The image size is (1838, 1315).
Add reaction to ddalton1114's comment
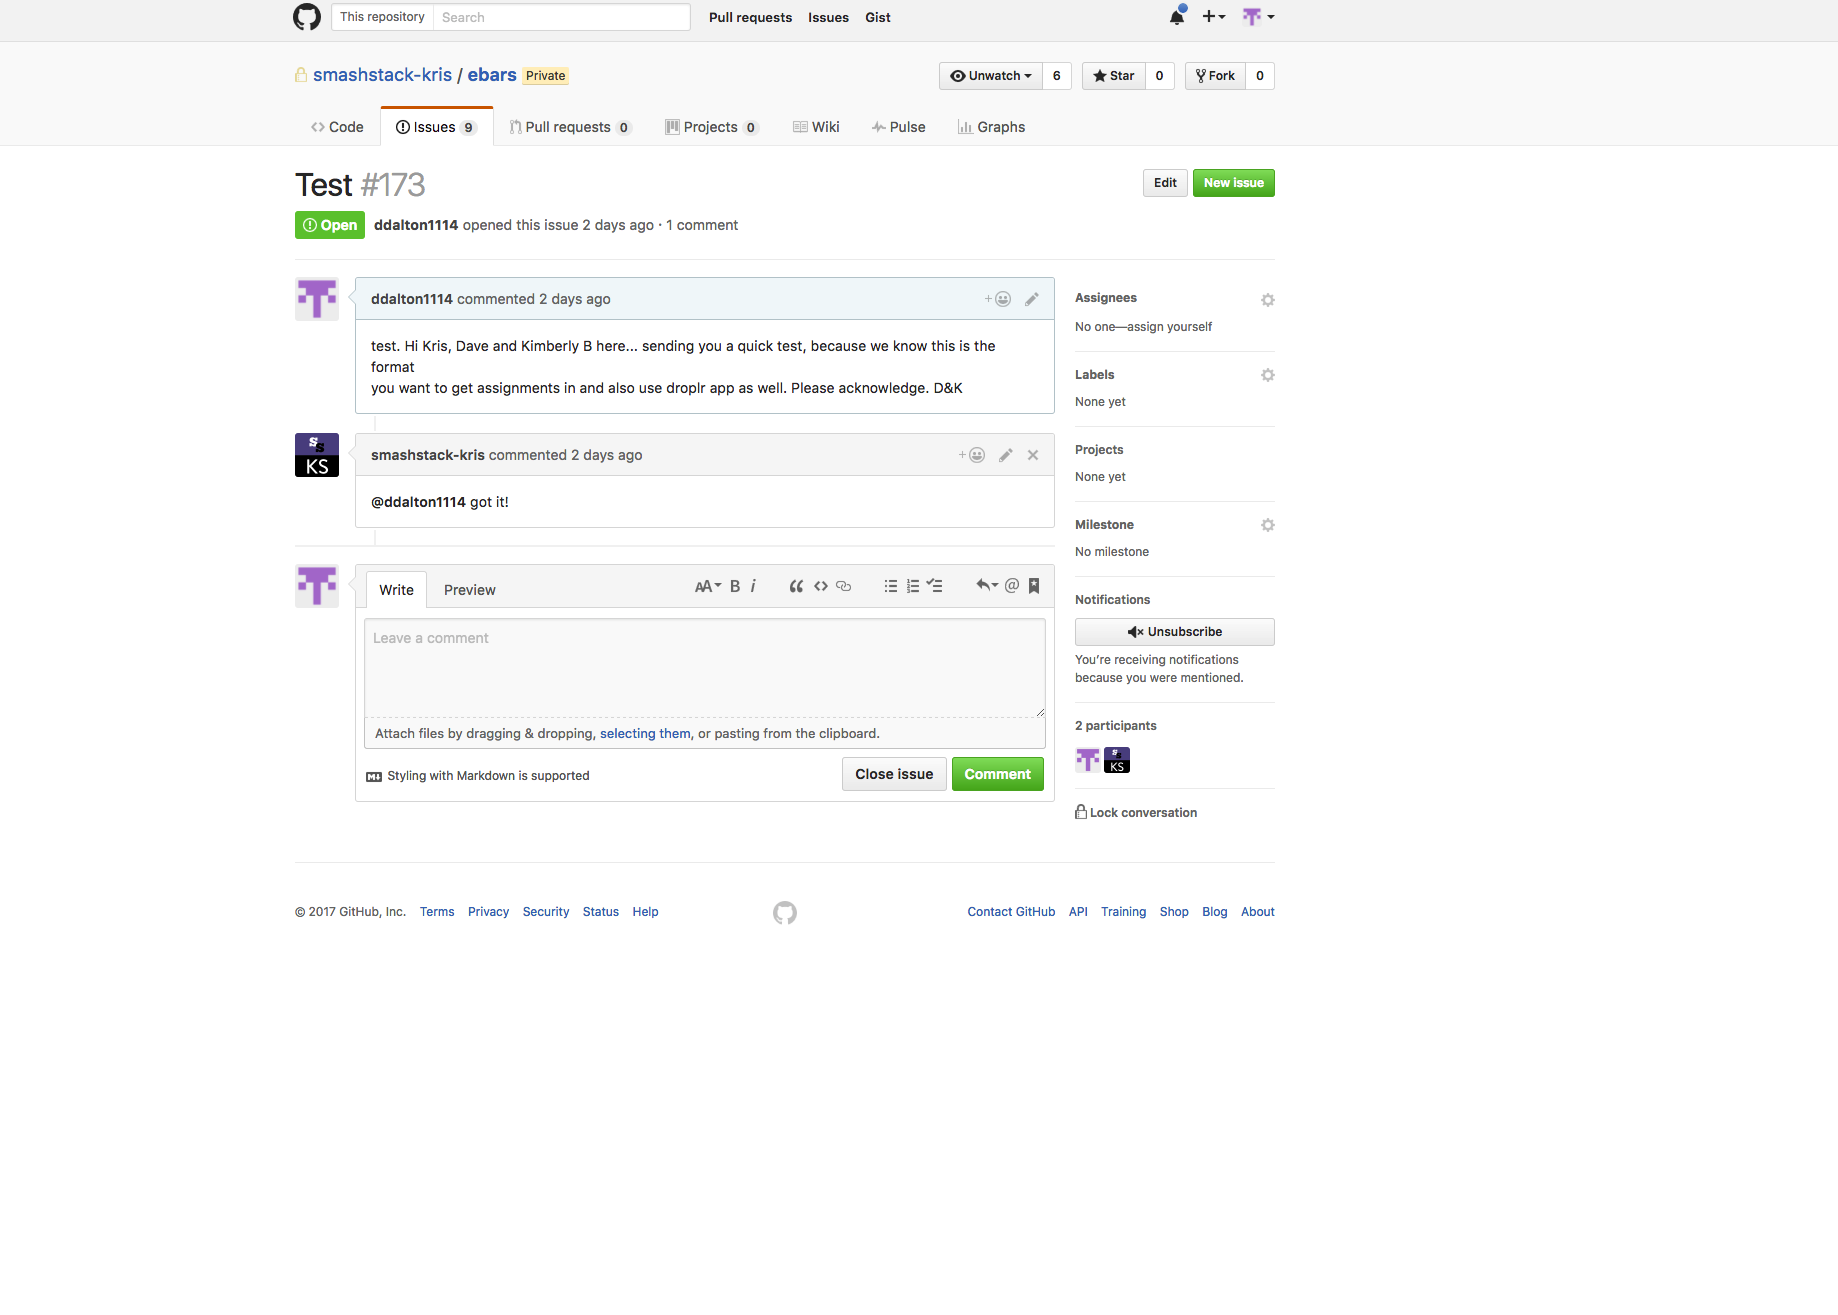[x=998, y=299]
